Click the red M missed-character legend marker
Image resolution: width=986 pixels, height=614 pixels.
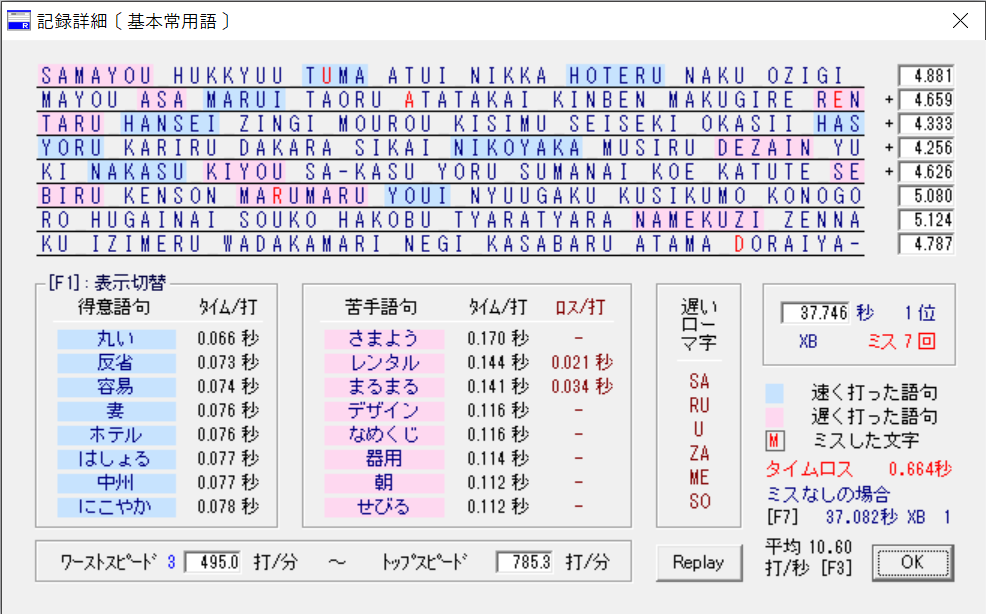[x=774, y=441]
